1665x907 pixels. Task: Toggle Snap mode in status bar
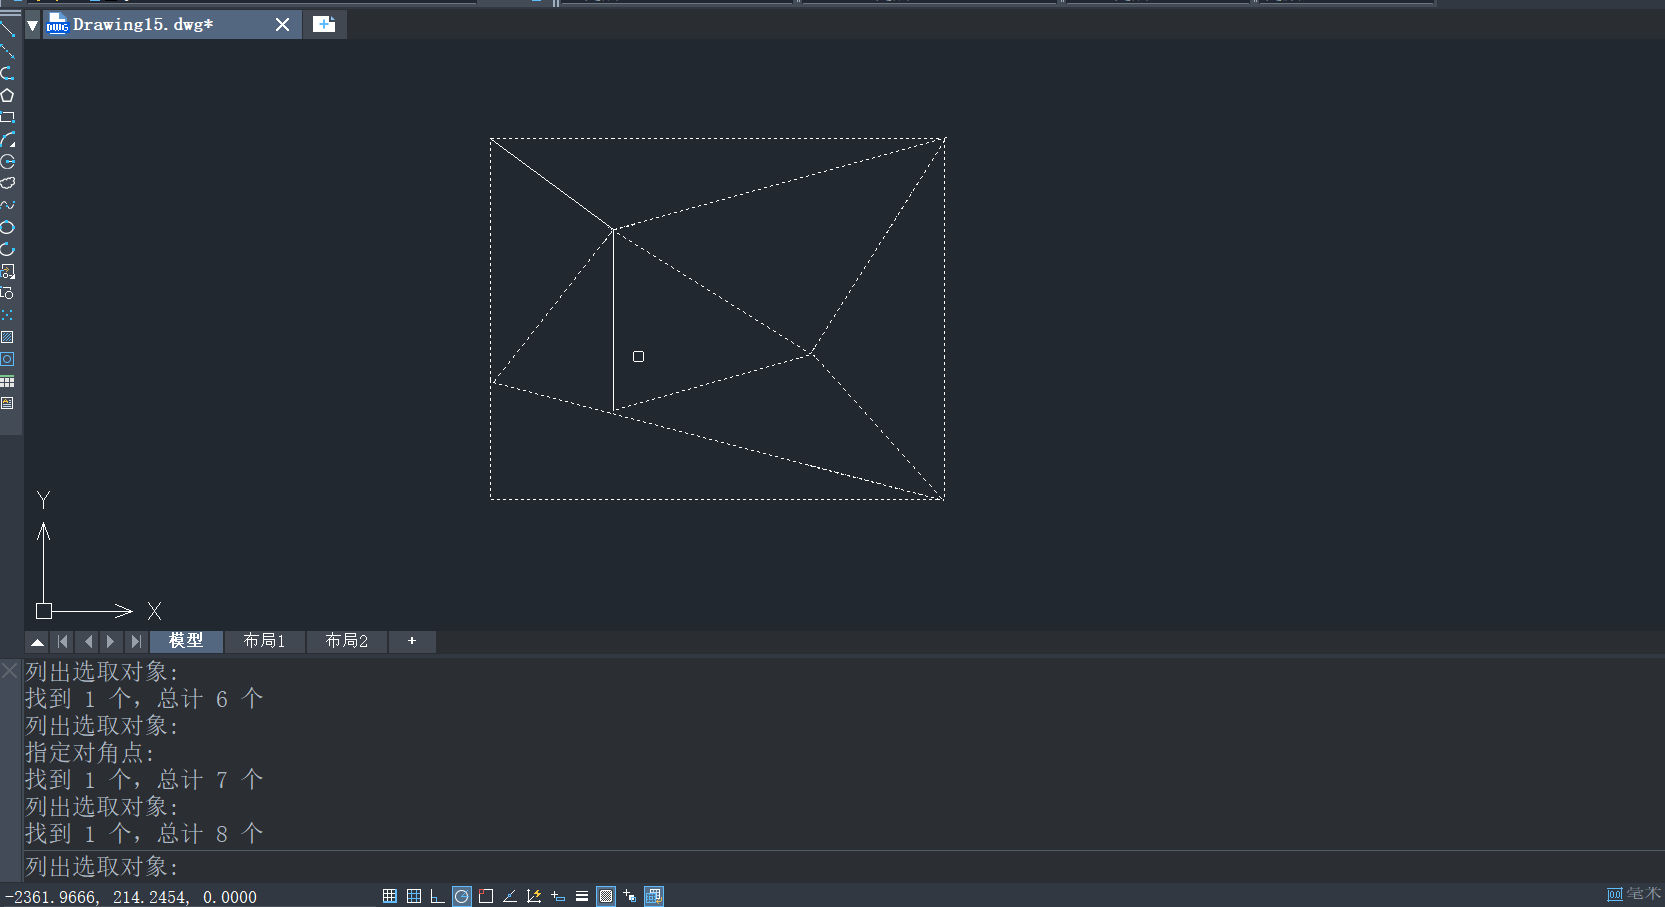click(390, 896)
